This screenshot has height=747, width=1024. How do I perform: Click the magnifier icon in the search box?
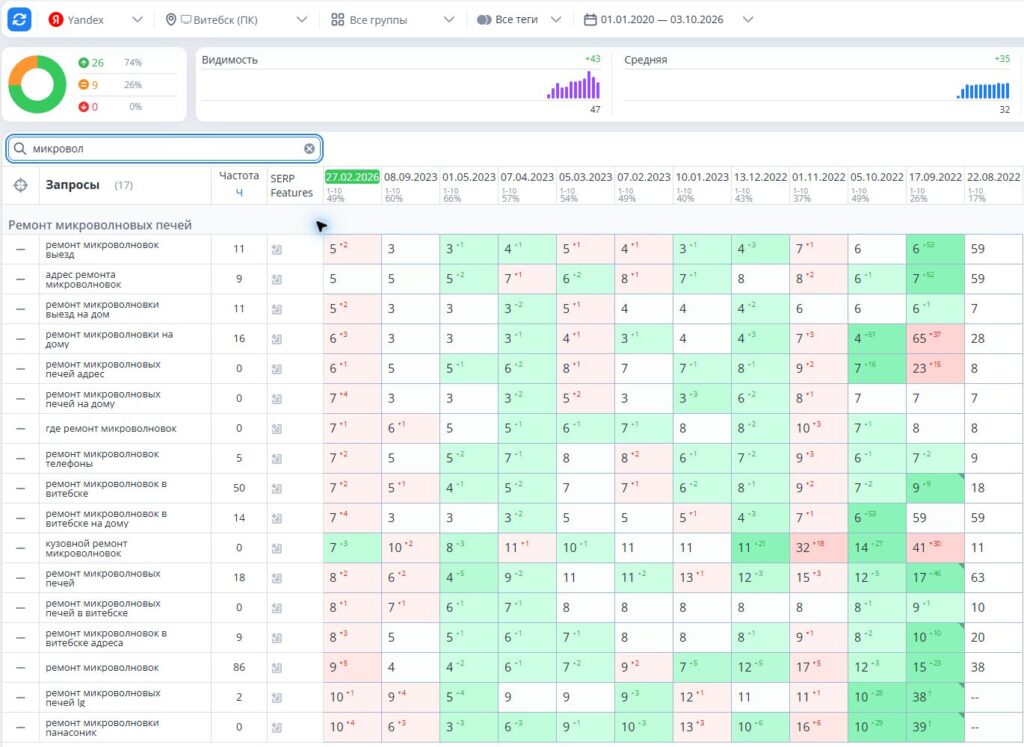(x=20, y=148)
